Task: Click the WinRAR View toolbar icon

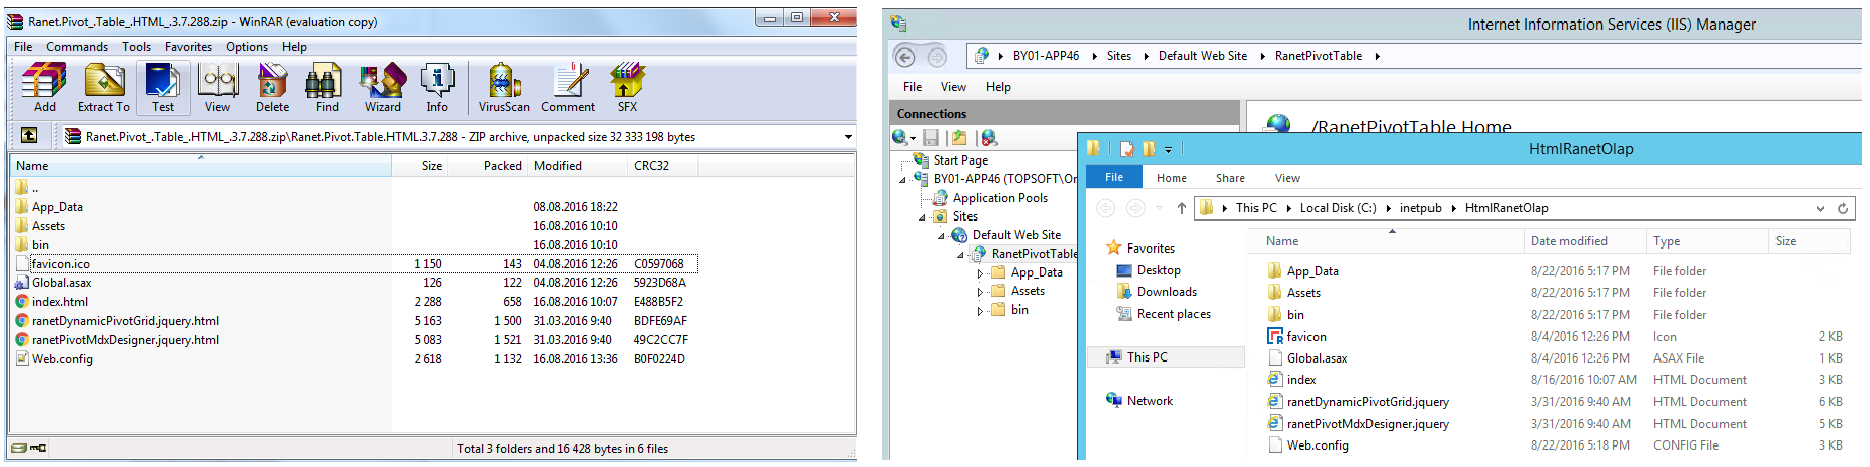Action: (217, 87)
